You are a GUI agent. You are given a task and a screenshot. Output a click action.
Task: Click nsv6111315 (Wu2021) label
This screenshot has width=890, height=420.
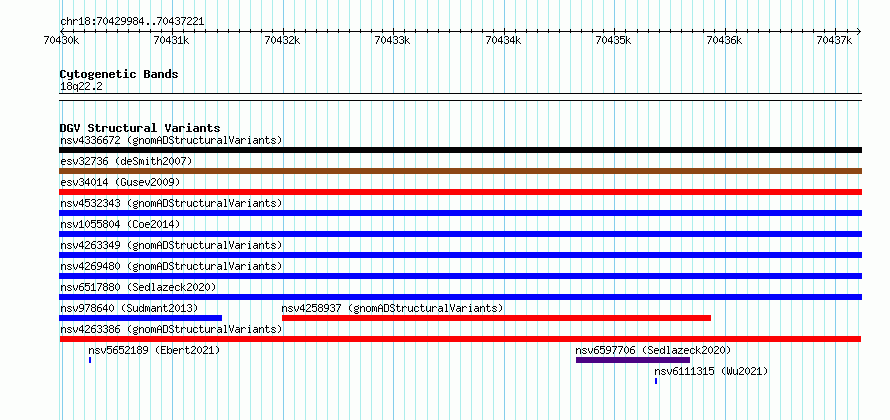click(x=711, y=371)
